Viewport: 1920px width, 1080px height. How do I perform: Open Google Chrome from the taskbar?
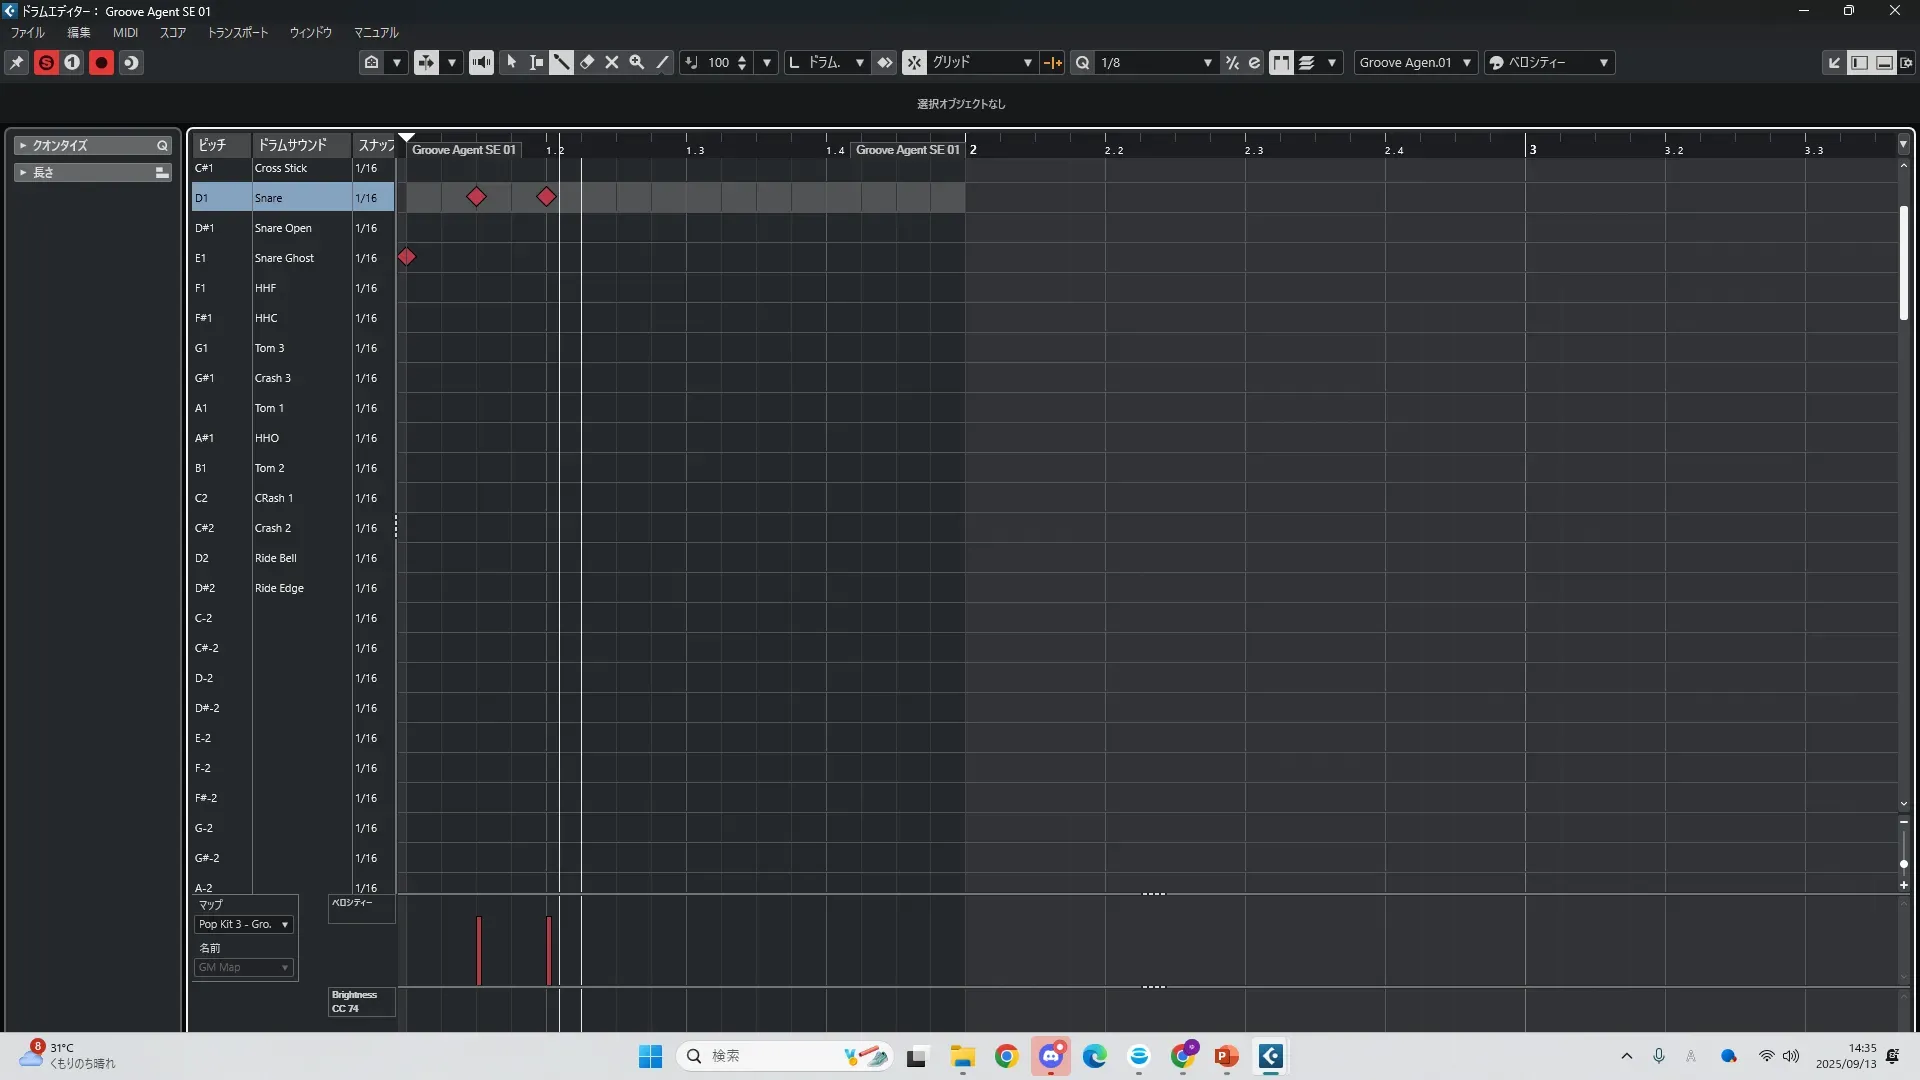[x=1007, y=1056]
